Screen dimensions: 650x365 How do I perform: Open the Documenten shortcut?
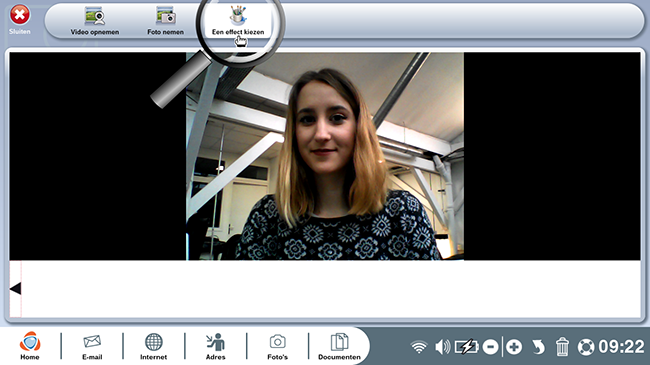click(x=339, y=346)
